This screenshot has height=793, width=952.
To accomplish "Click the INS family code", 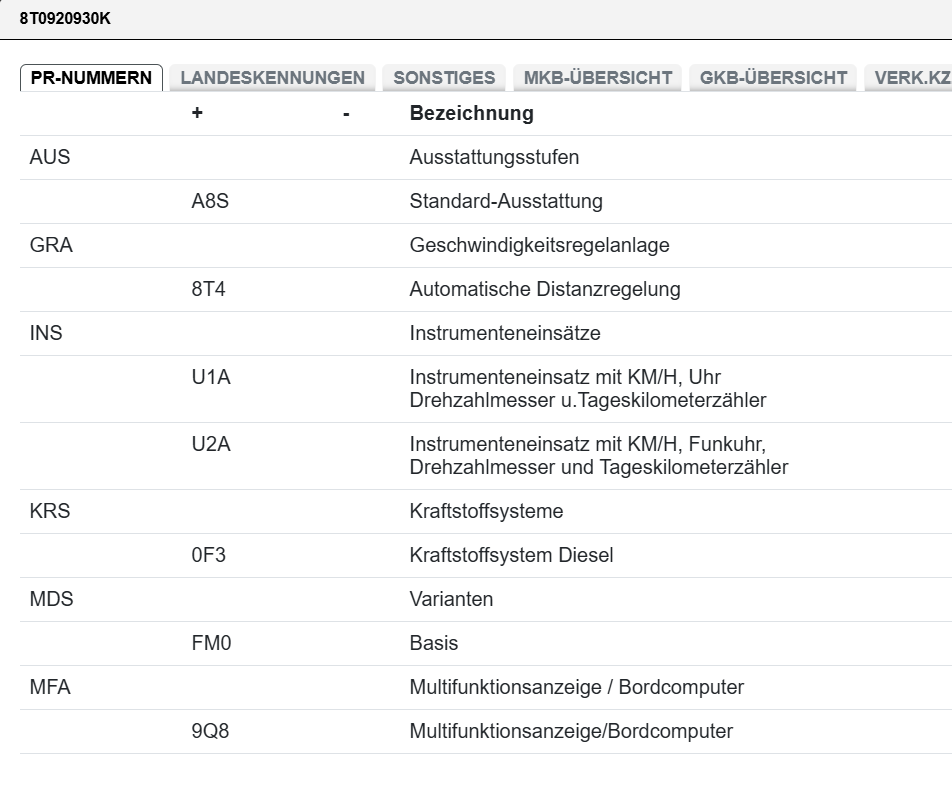I will [x=46, y=333].
